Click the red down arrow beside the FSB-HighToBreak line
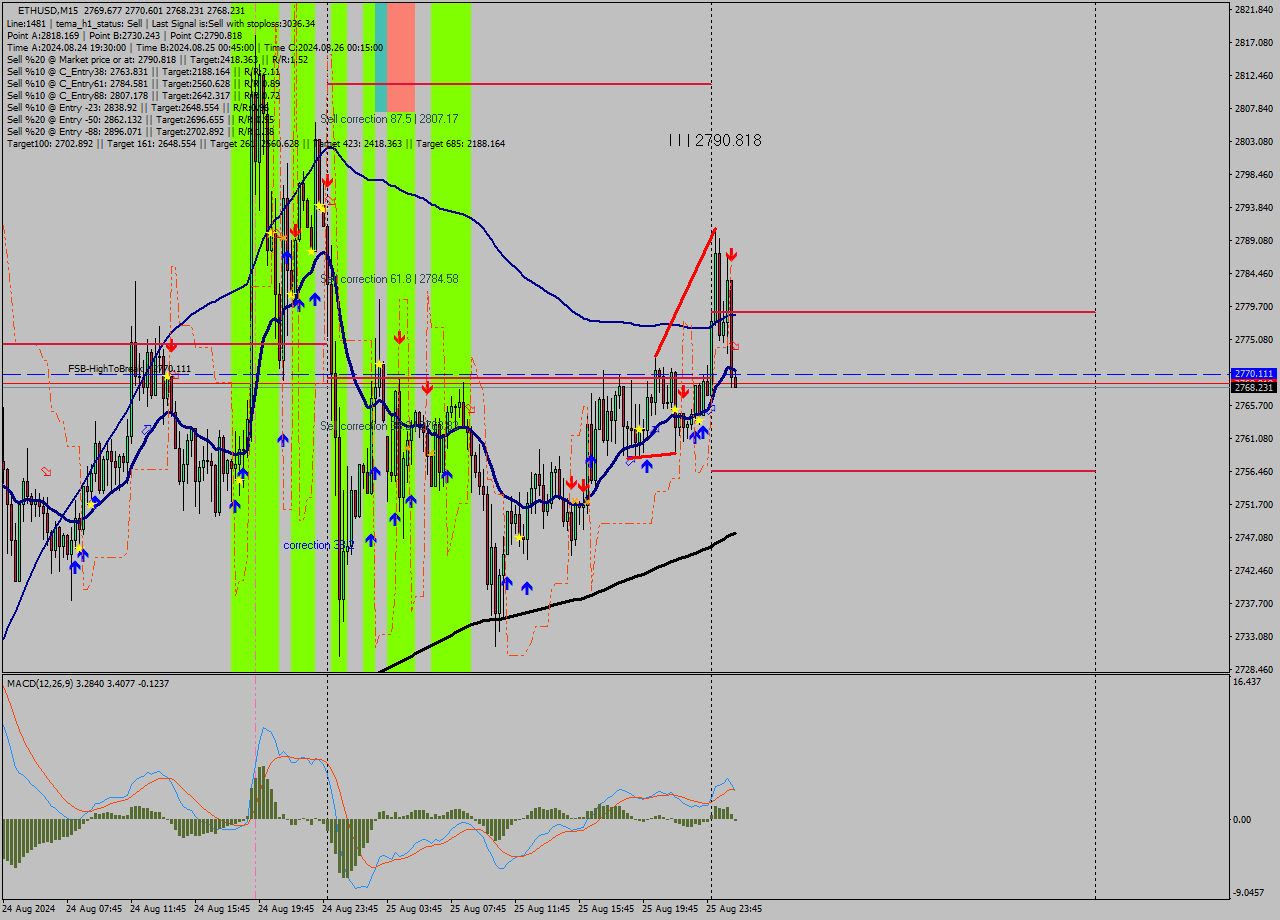This screenshot has height=920, width=1280. pyautogui.click(x=171, y=345)
